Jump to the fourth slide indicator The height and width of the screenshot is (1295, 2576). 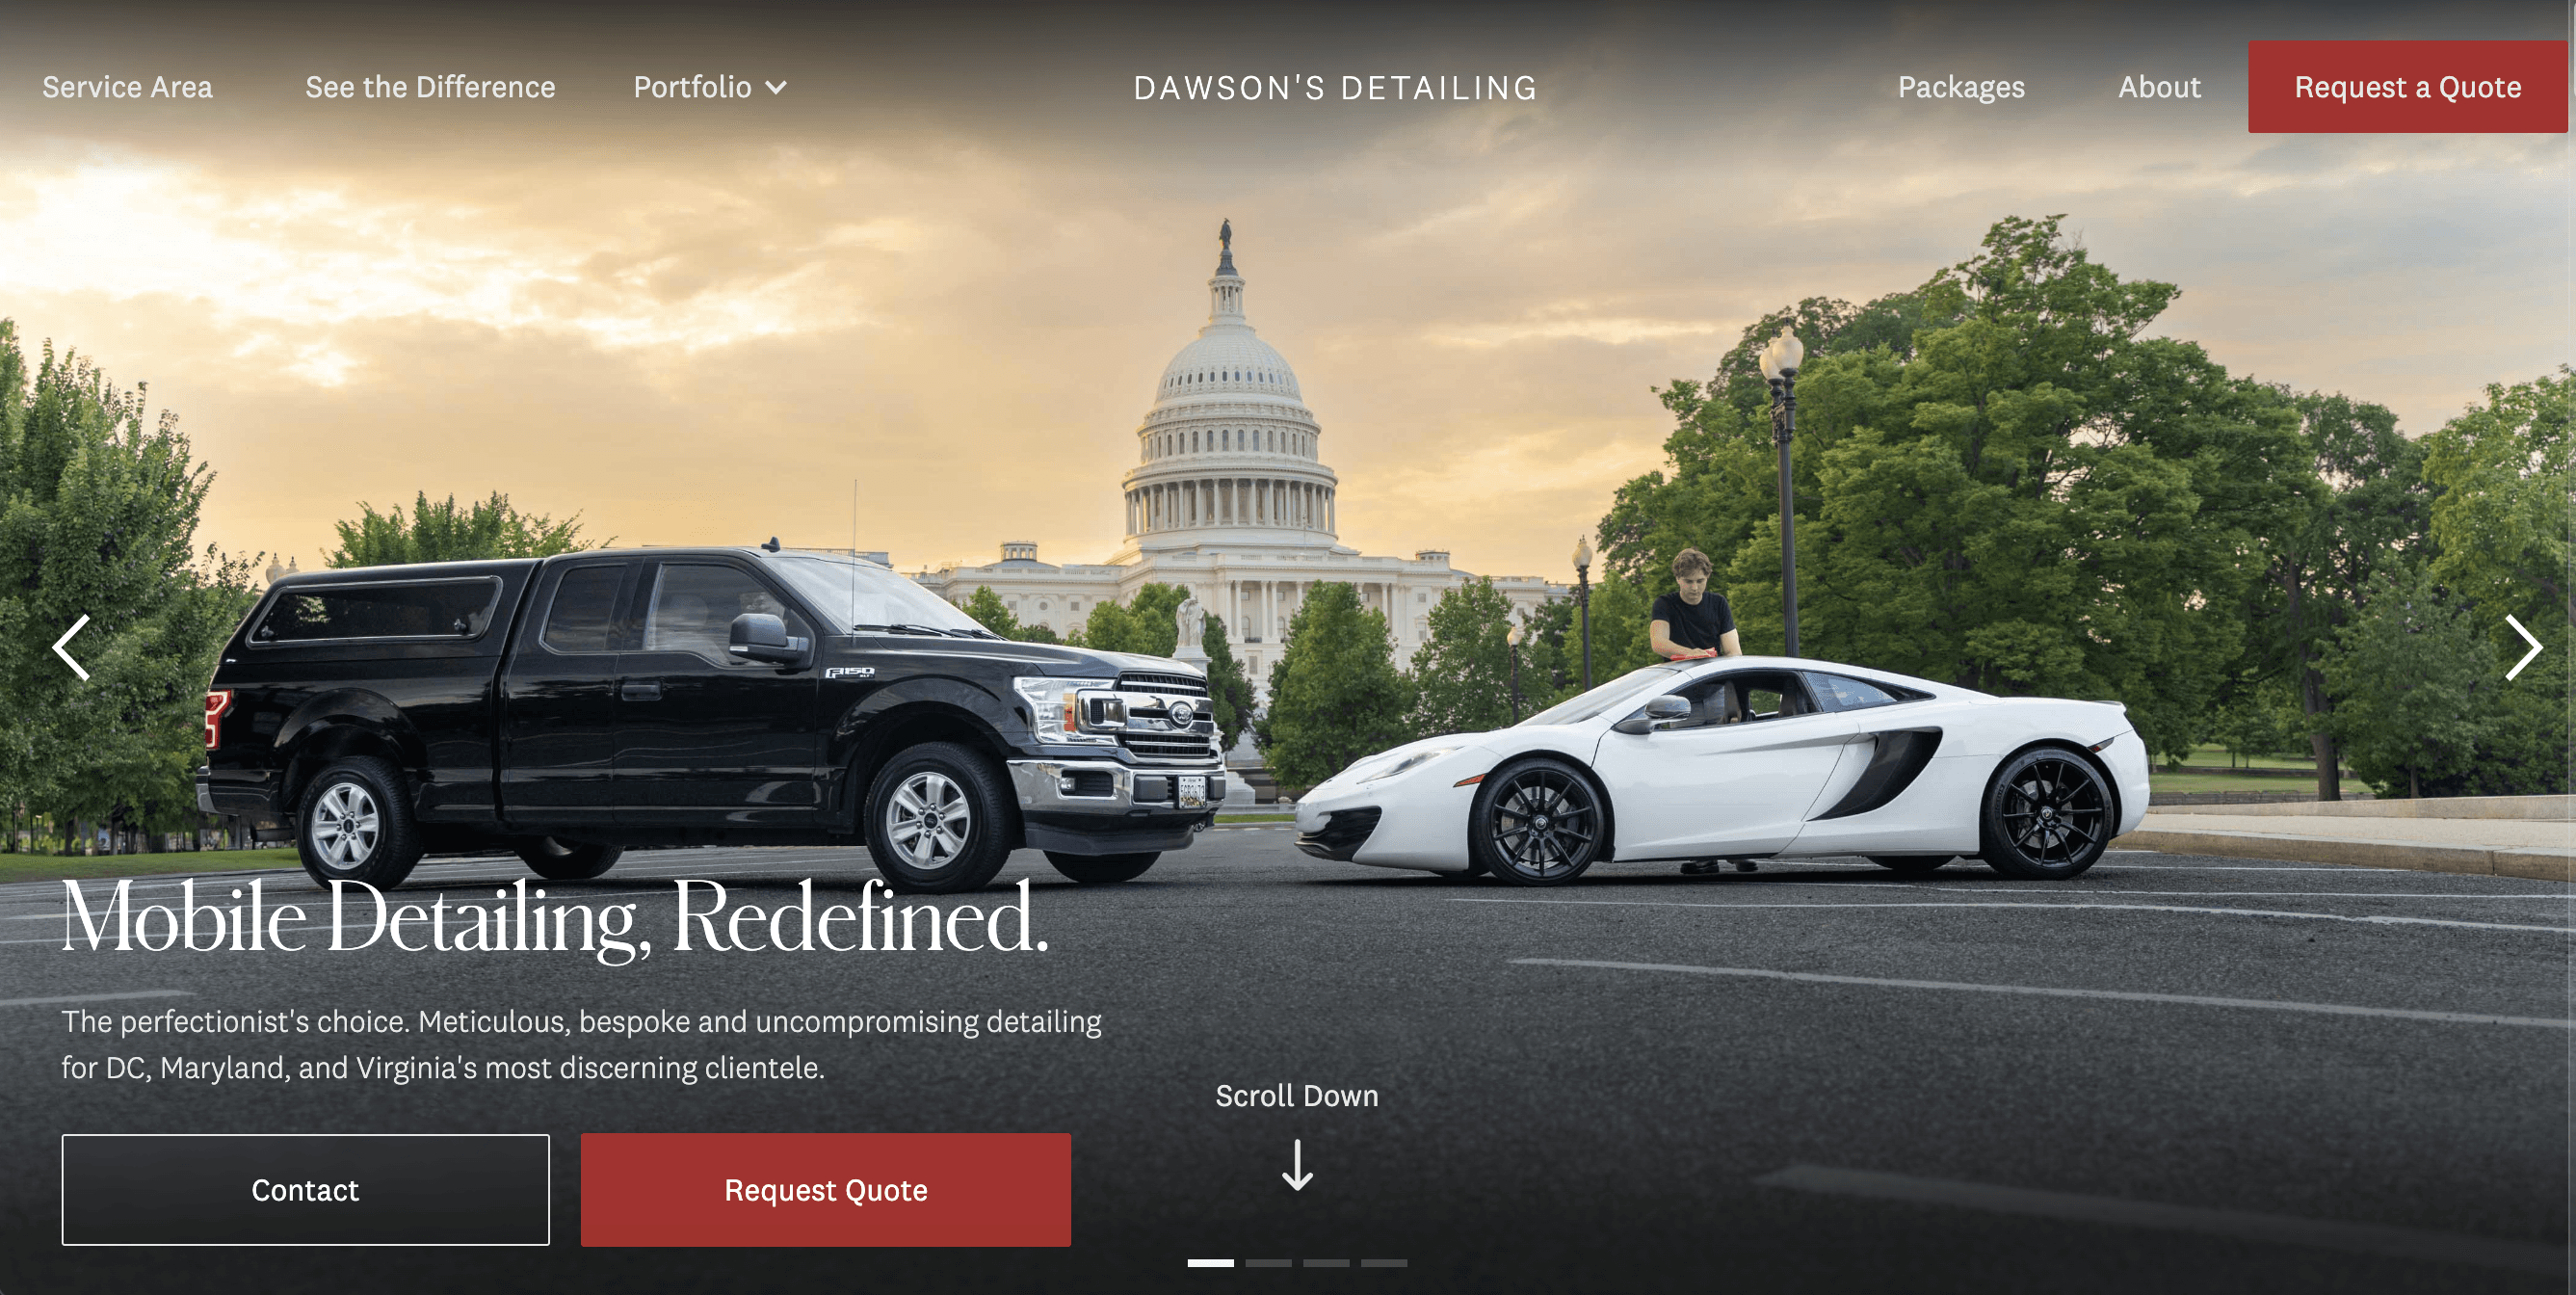tap(1384, 1263)
